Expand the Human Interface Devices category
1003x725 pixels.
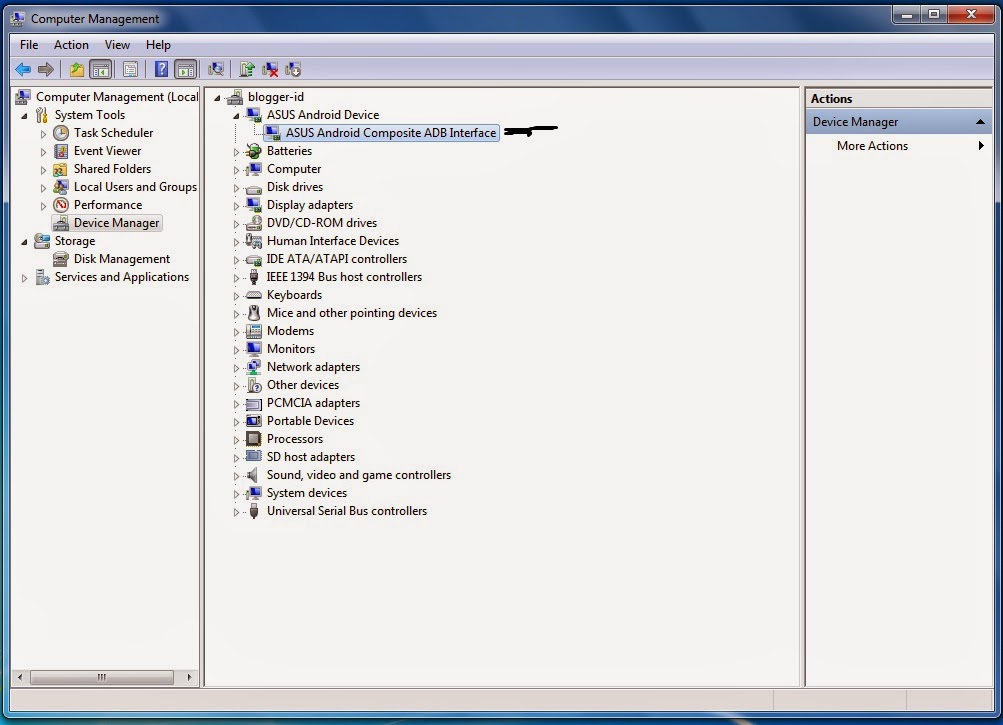[236, 242]
